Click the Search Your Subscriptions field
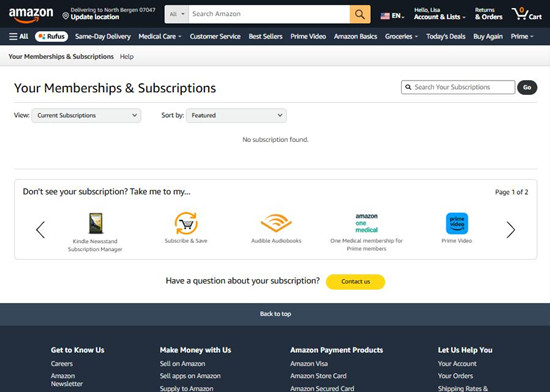Screen dimensions: 550x392 point(458,87)
